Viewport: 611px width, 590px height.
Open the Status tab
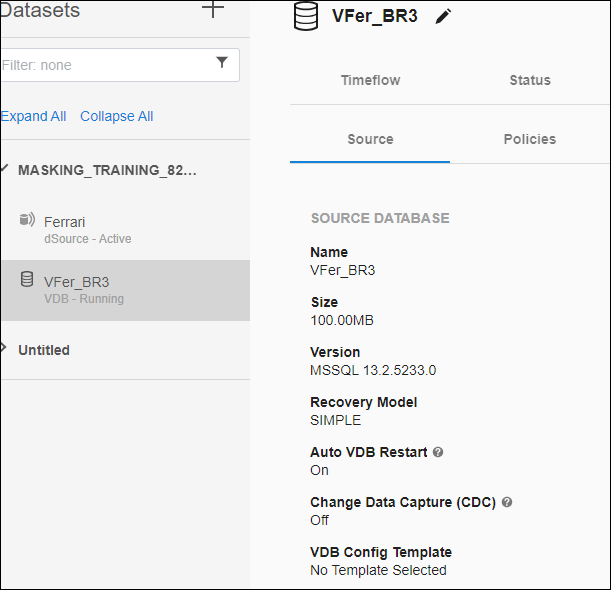pyautogui.click(x=530, y=80)
